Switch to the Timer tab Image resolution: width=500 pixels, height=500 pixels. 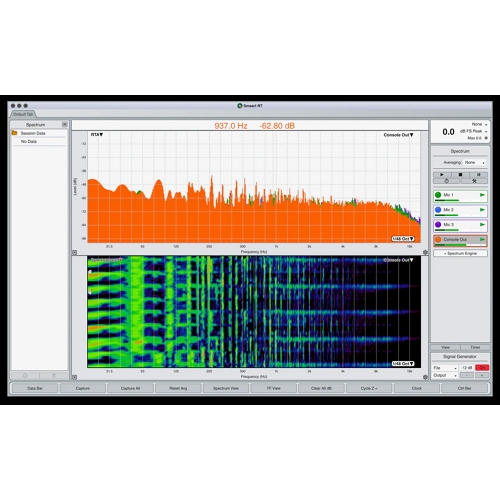[475, 347]
